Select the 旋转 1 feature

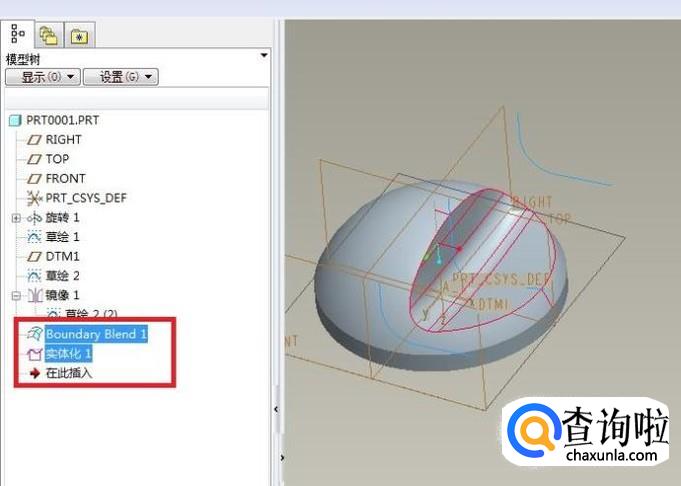(62, 218)
